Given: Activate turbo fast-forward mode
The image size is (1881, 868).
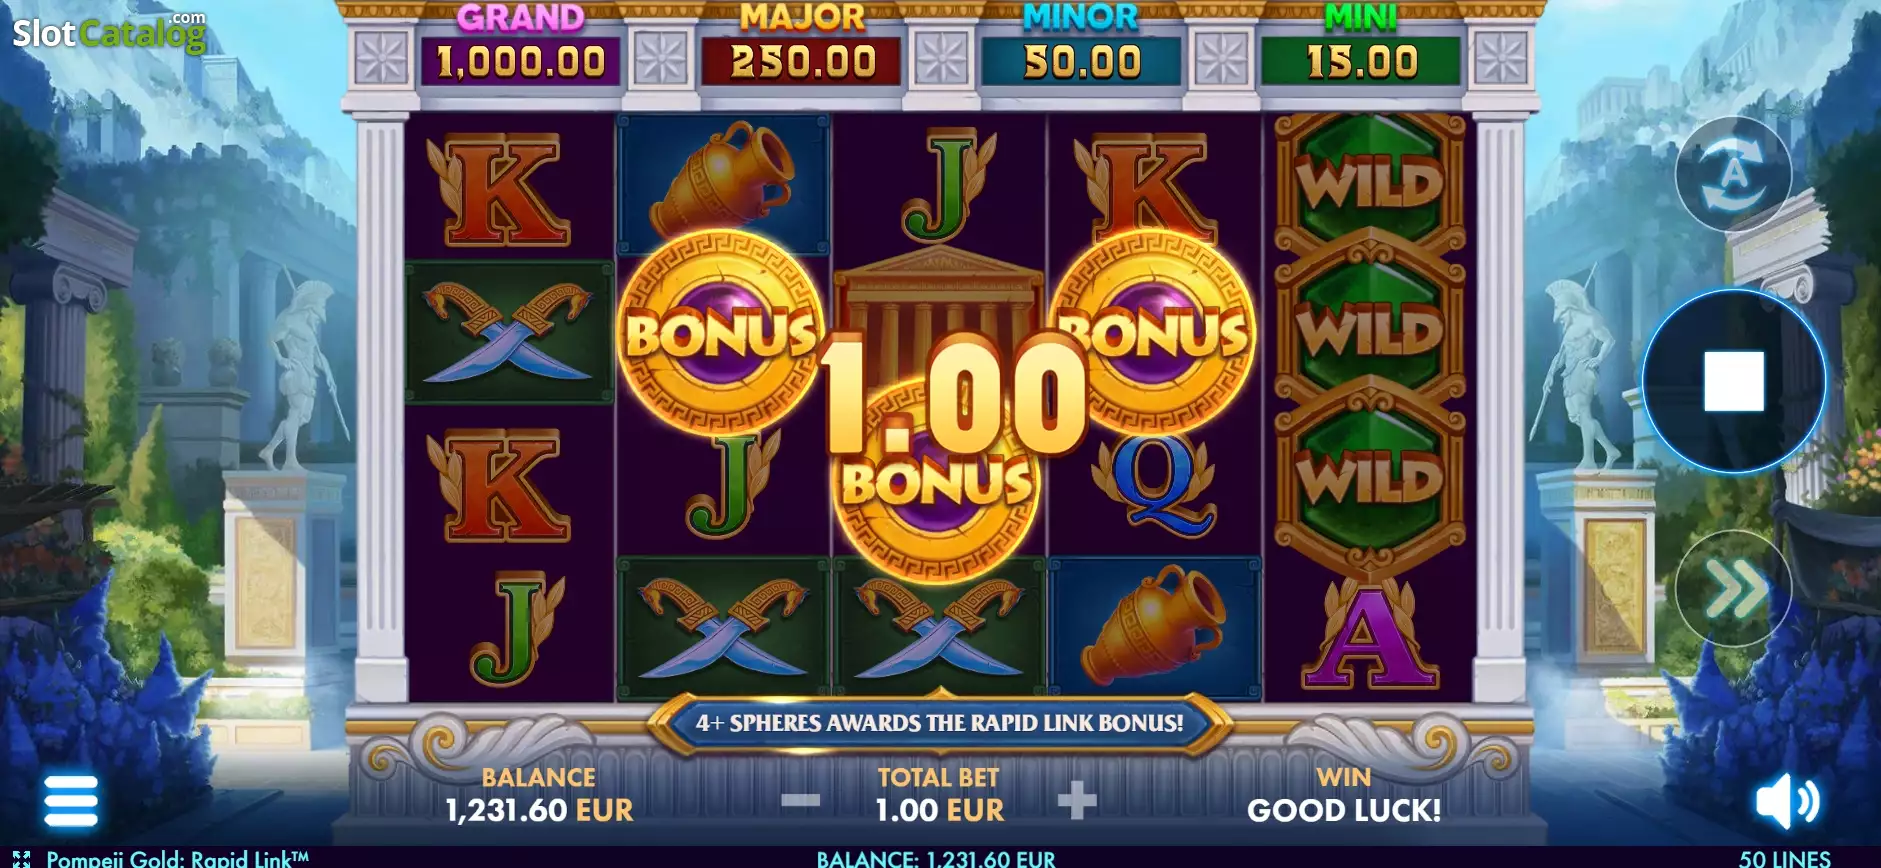Looking at the screenshot, I should 1734,588.
